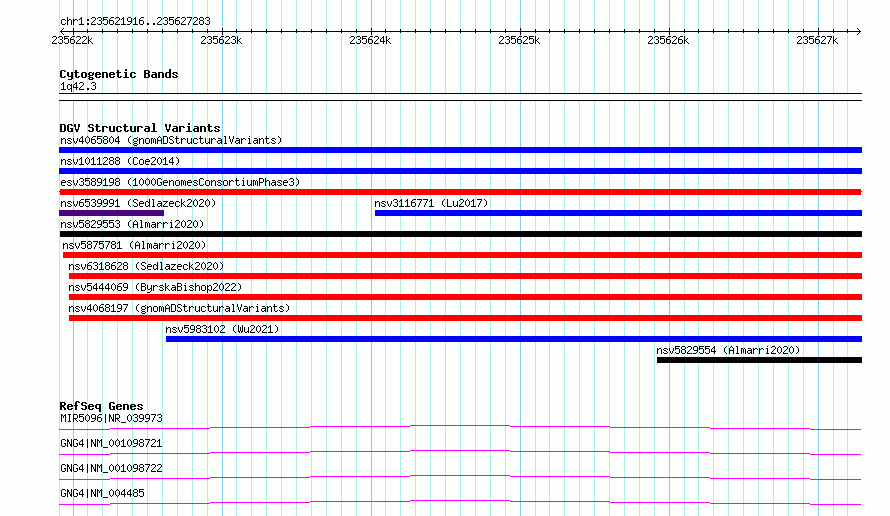
Task: Open the GNG4|NM_001098722 transcript label
Action: point(111,468)
